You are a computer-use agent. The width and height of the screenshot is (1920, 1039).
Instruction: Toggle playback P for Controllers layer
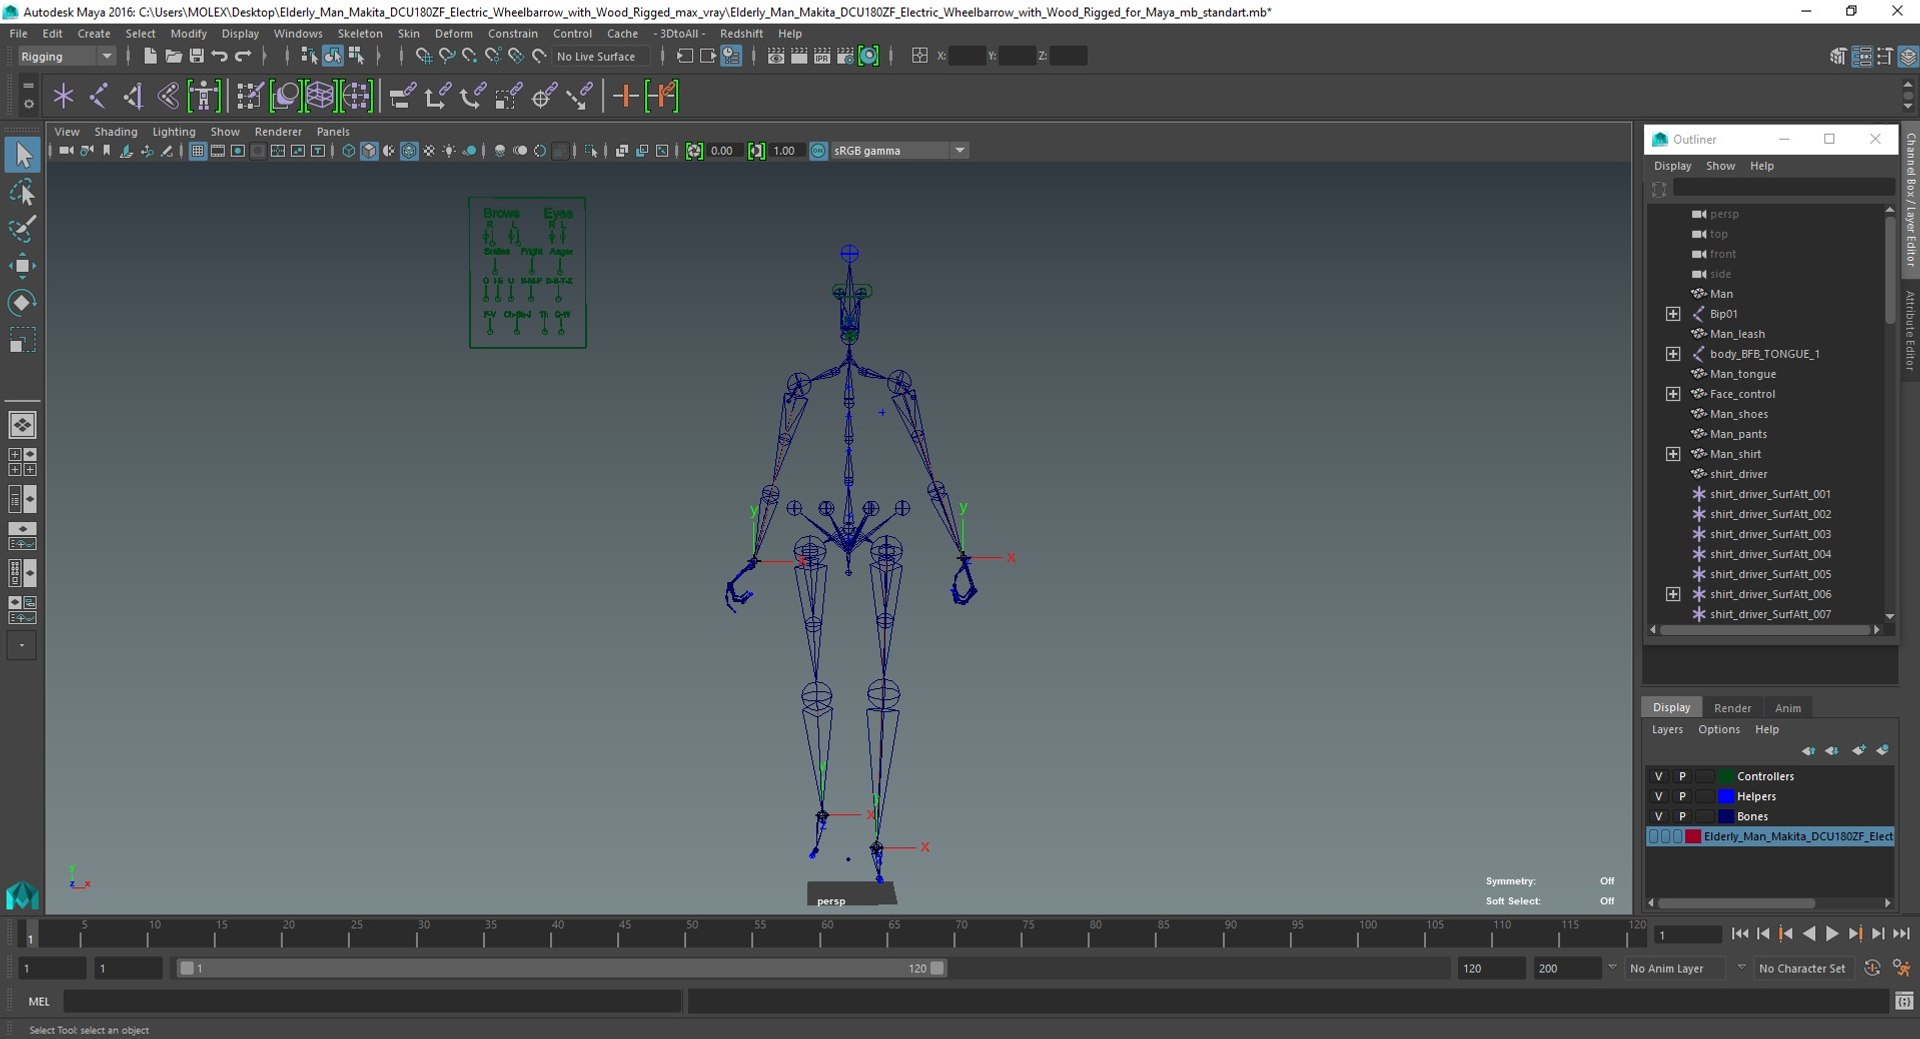[x=1682, y=776]
